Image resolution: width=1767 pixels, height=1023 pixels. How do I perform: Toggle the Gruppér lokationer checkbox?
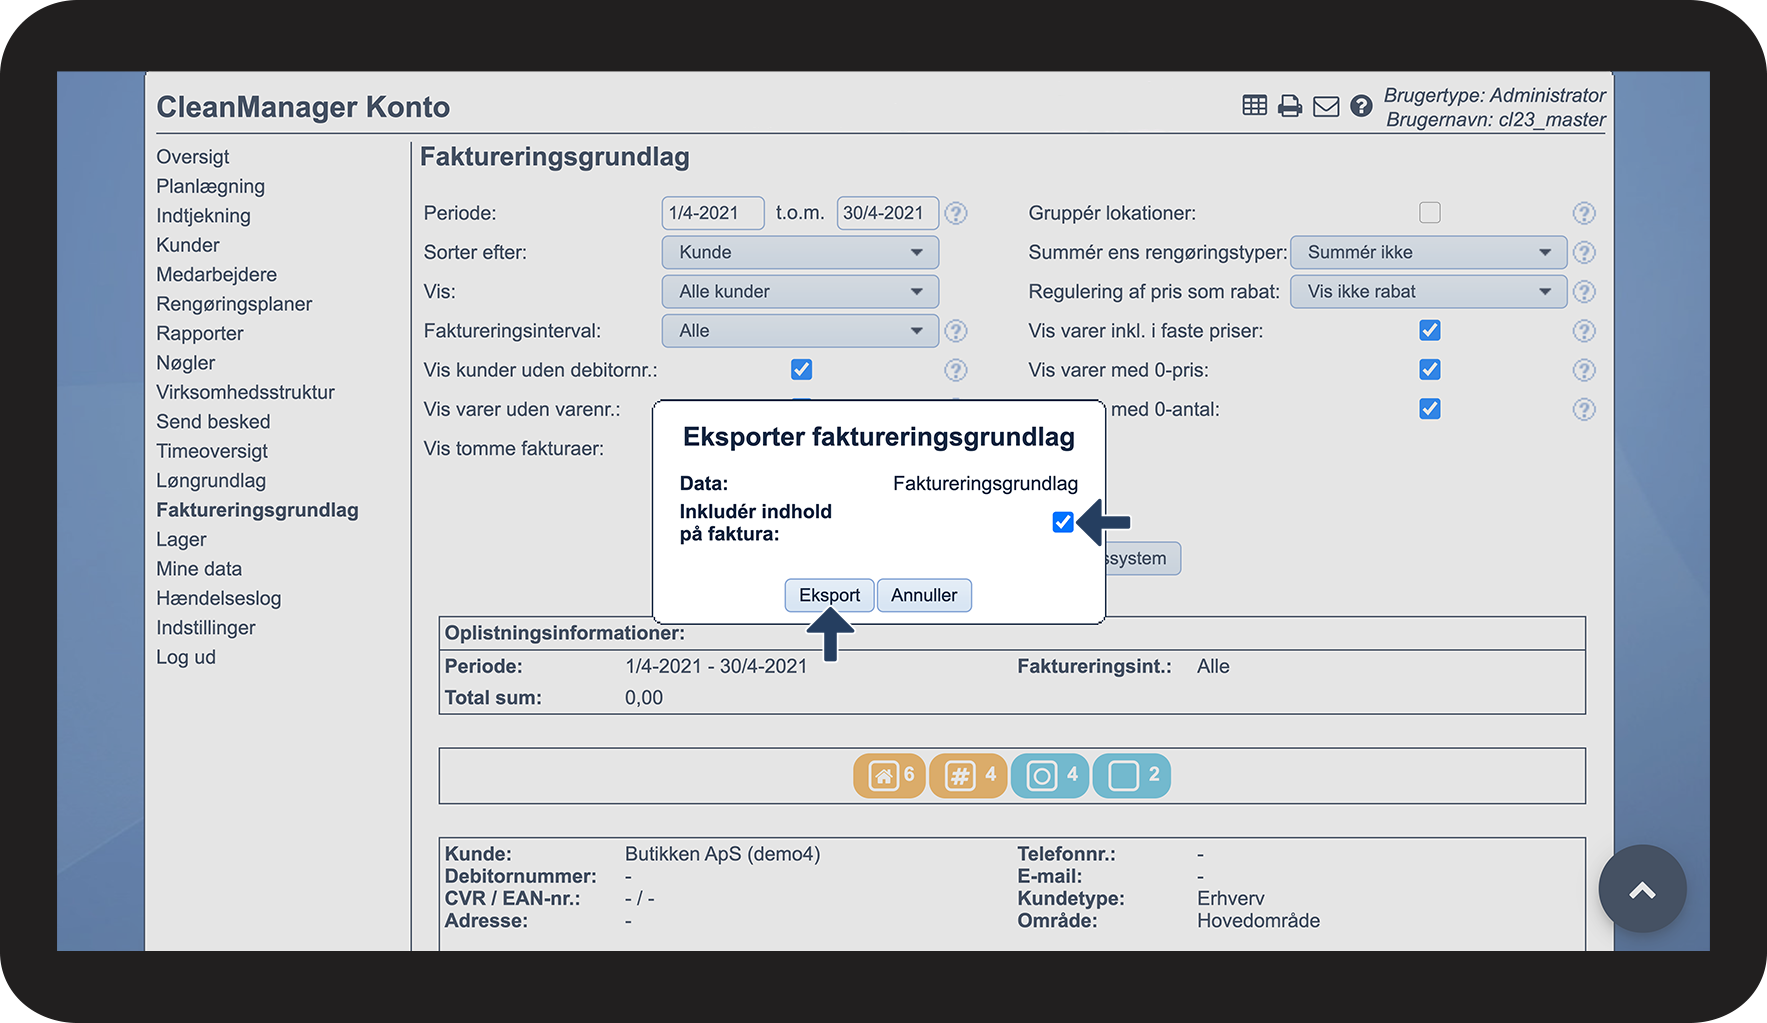pyautogui.click(x=1429, y=212)
